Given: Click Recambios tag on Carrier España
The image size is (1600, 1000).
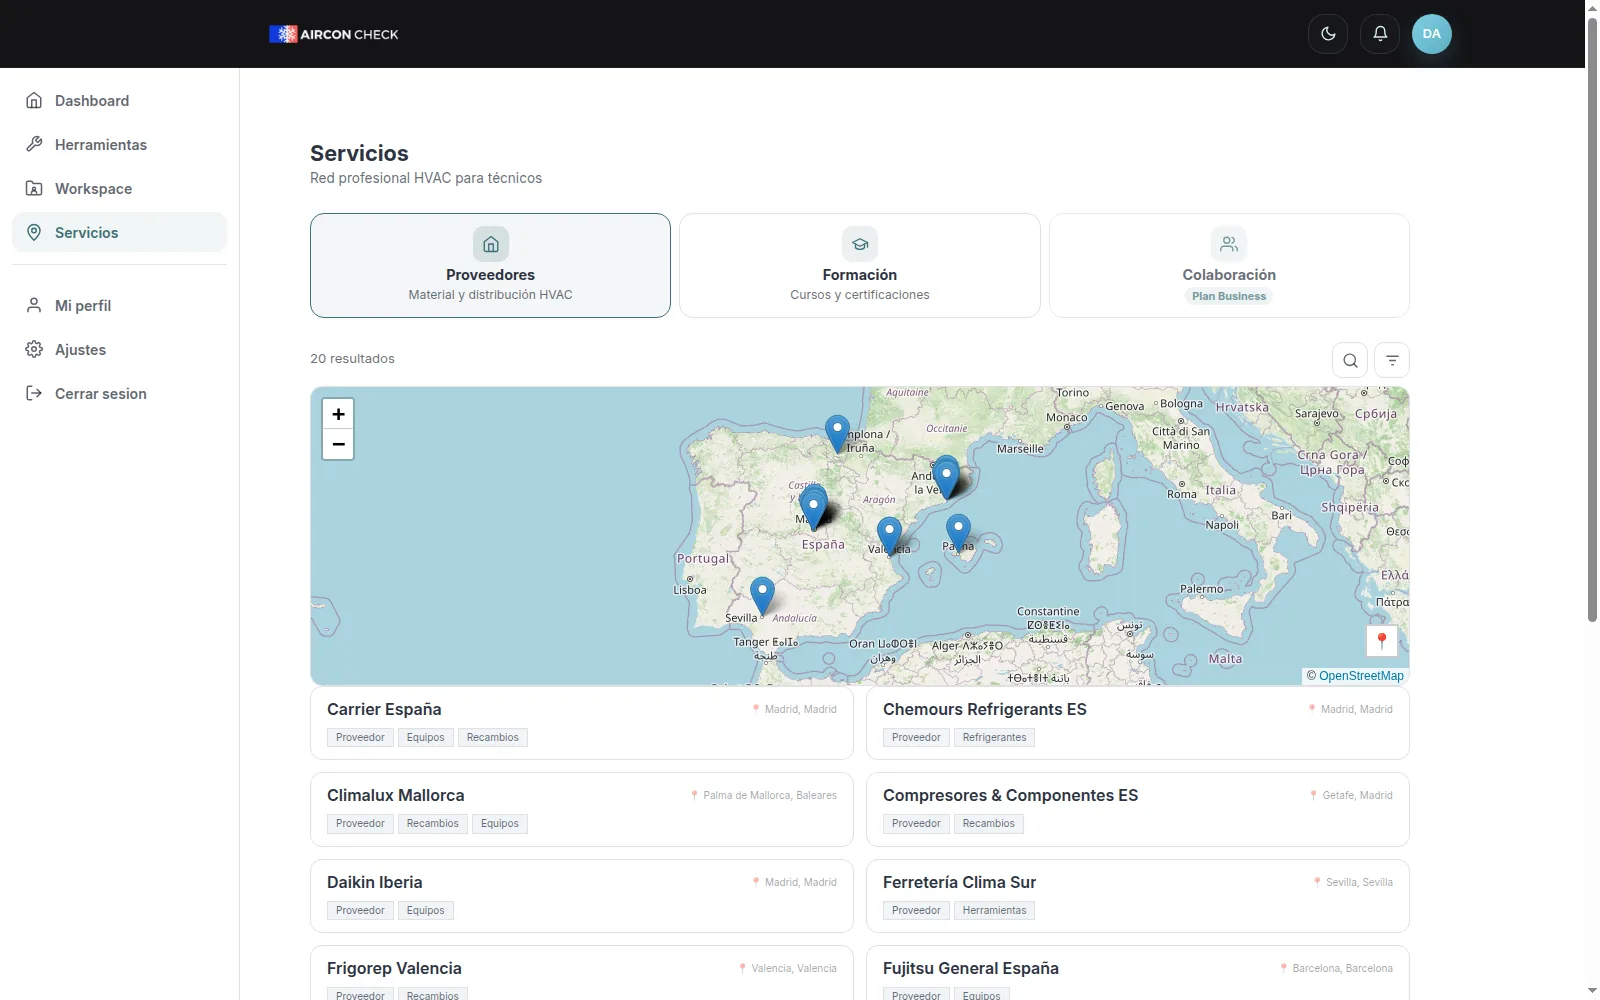Looking at the screenshot, I should point(493,738).
